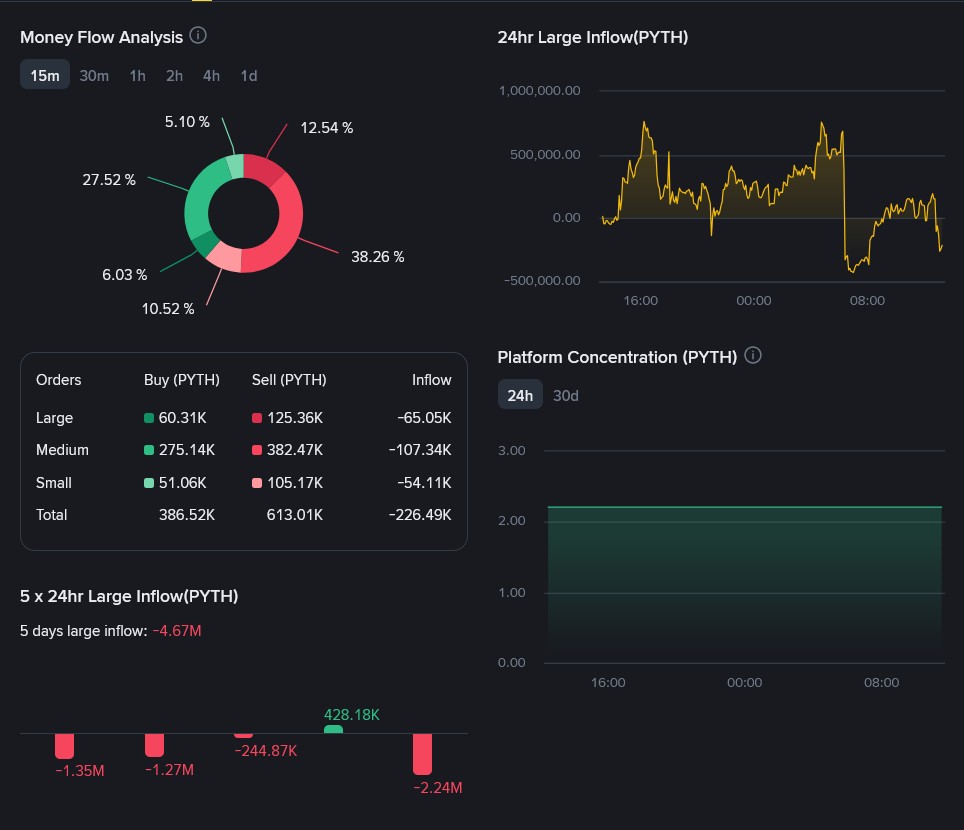Click the 5 days large inflow value
This screenshot has width=964, height=830.
177,631
